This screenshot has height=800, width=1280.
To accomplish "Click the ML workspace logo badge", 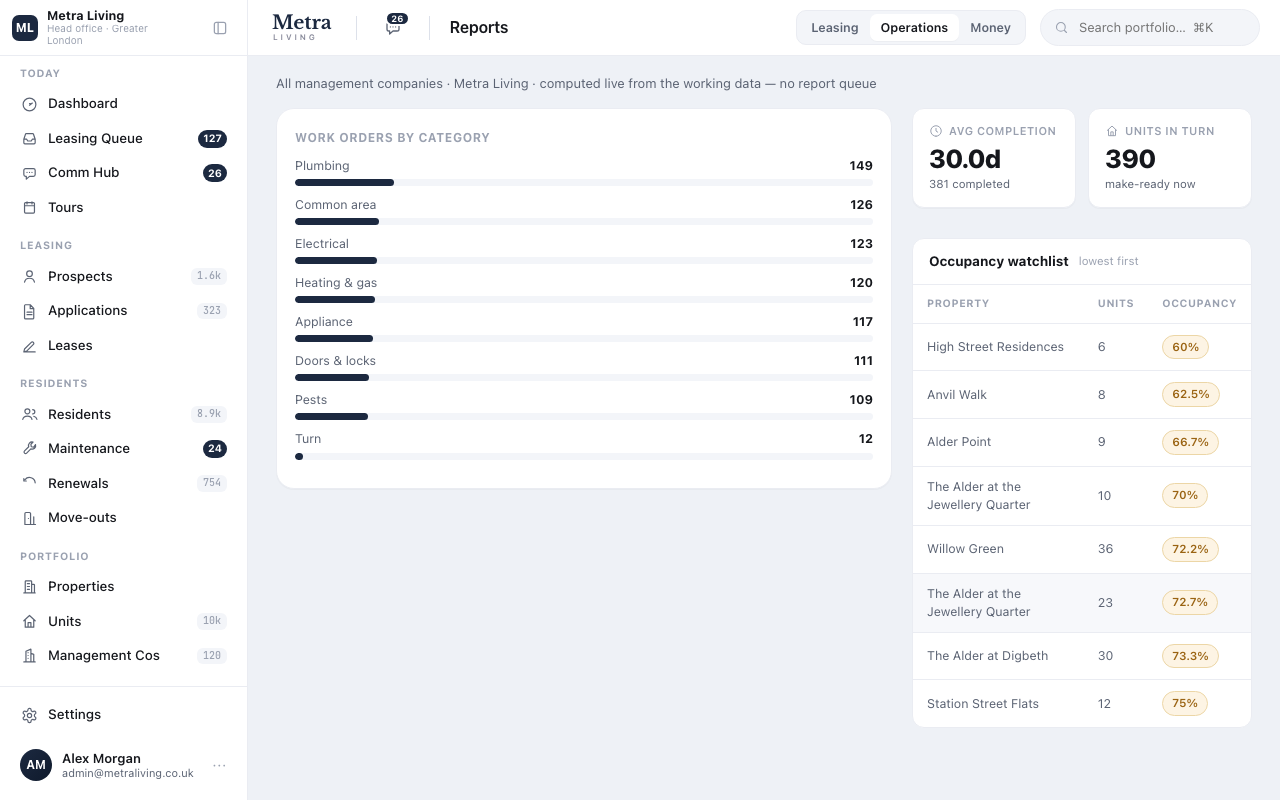I will [x=25, y=28].
